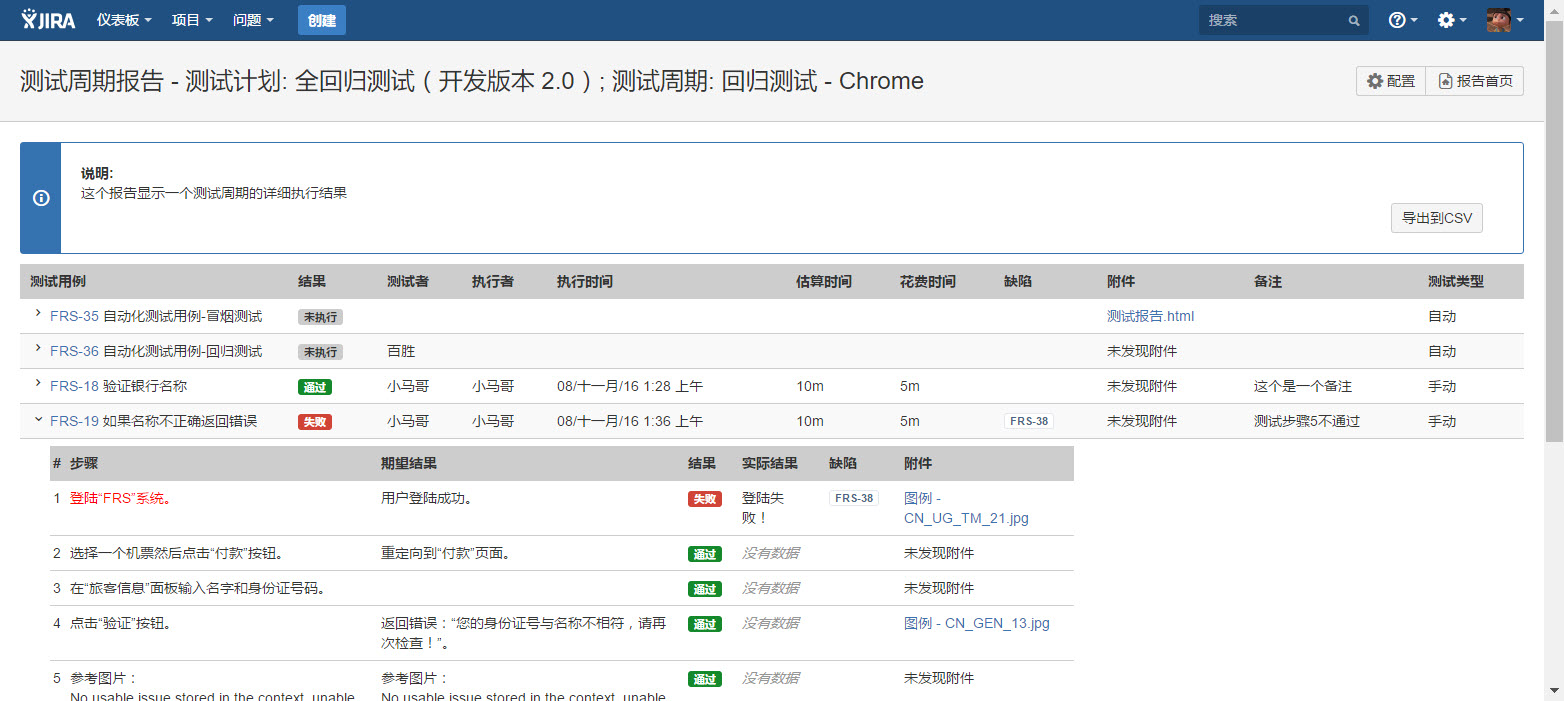This screenshot has width=1564, height=701.
Task: Click the 创建 button
Action: [322, 20]
